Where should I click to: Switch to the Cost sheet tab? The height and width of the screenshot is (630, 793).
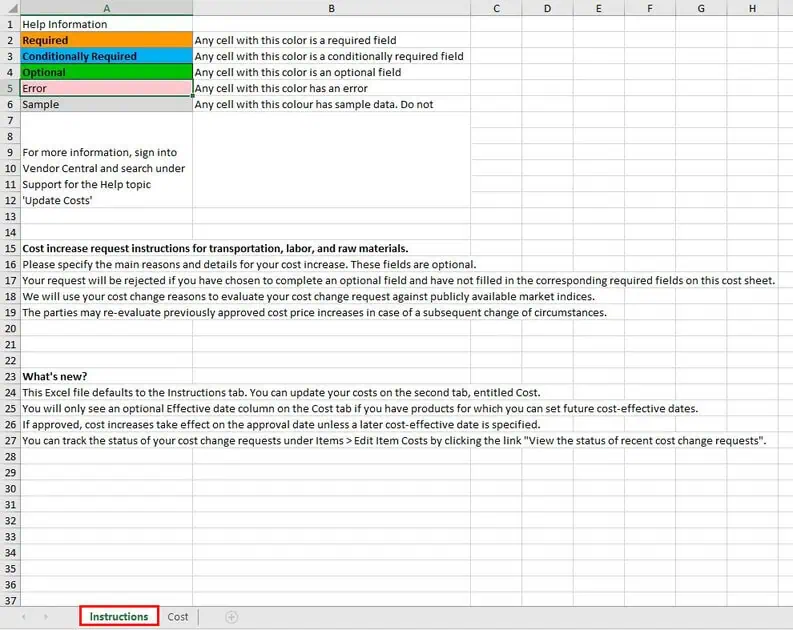[178, 617]
